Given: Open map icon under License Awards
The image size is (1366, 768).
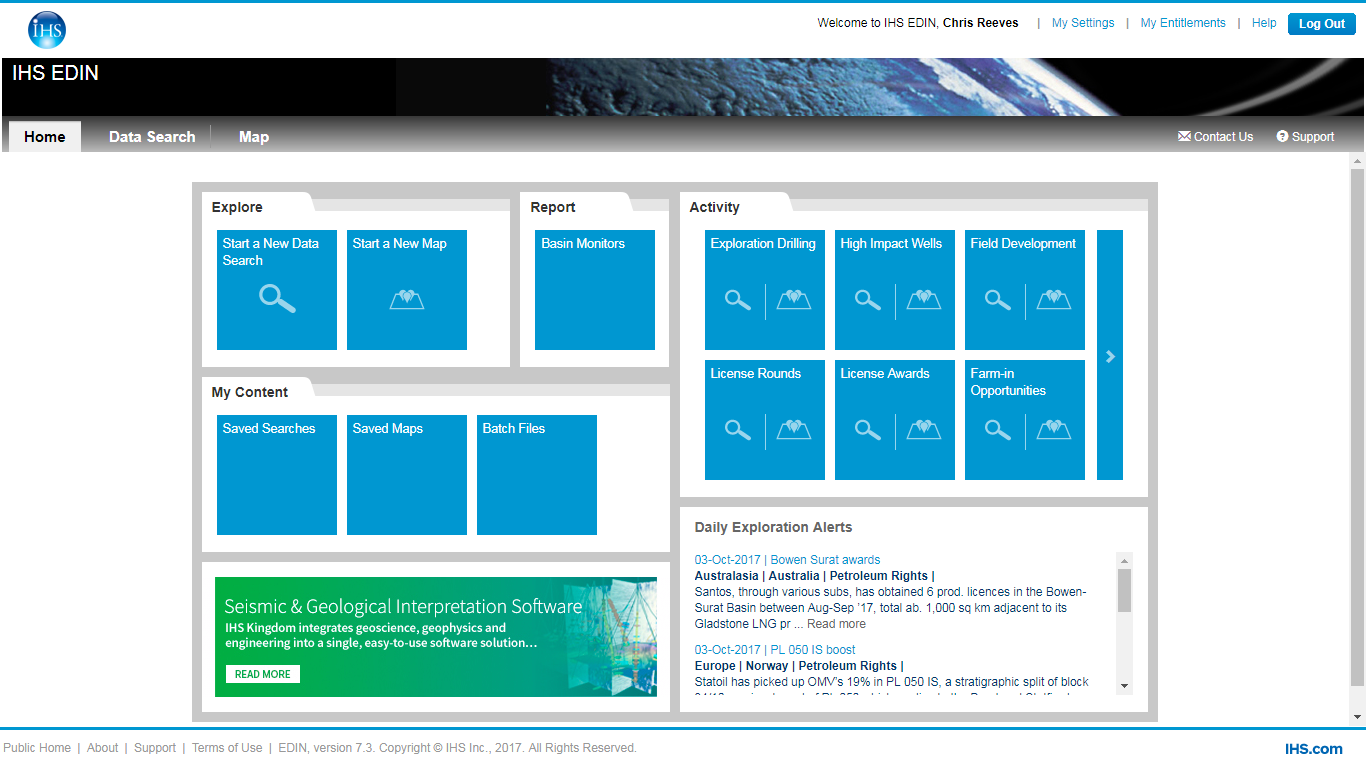Looking at the screenshot, I should coord(924,429).
